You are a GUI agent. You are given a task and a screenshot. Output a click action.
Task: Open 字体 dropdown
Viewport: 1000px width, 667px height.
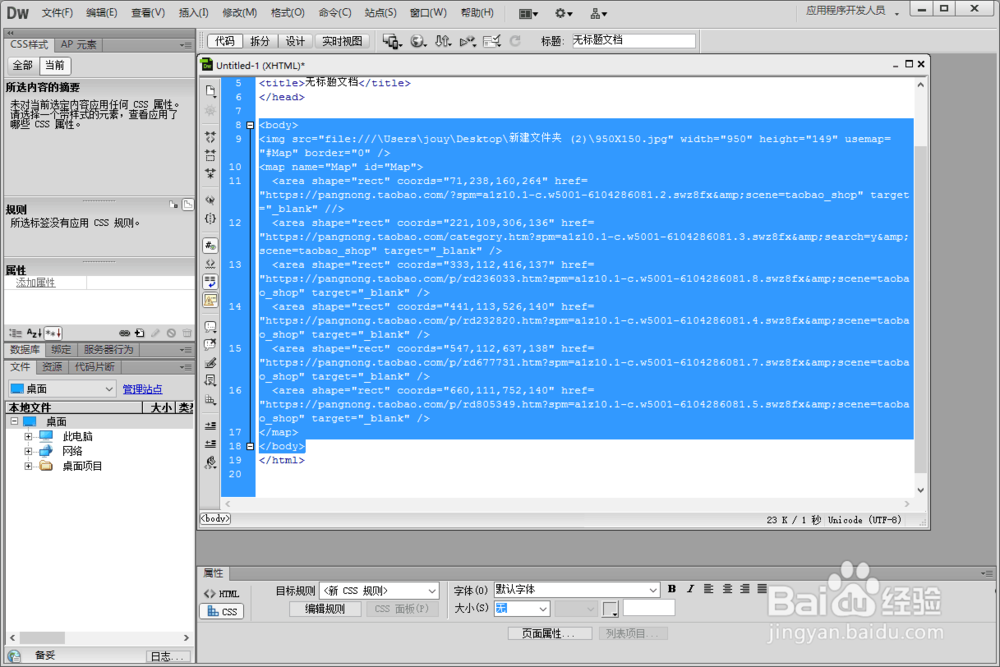tap(576, 590)
